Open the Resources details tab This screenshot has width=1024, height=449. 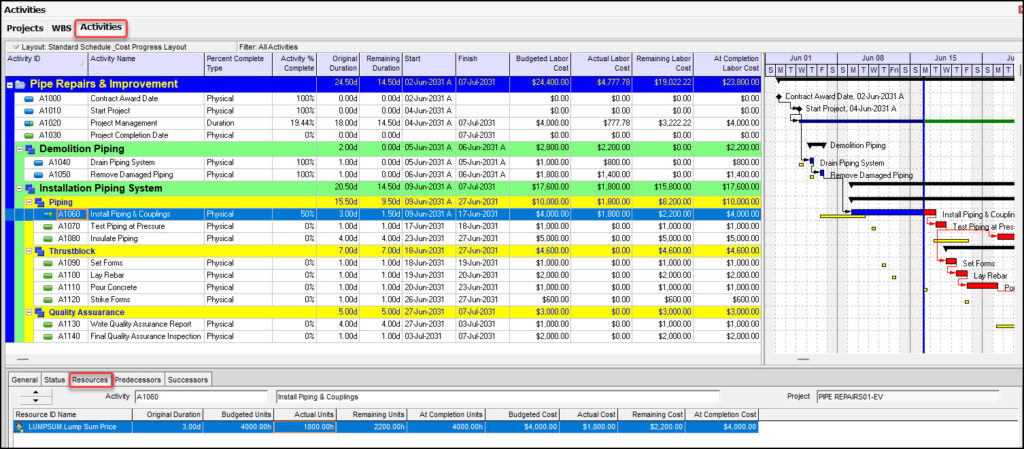89,380
